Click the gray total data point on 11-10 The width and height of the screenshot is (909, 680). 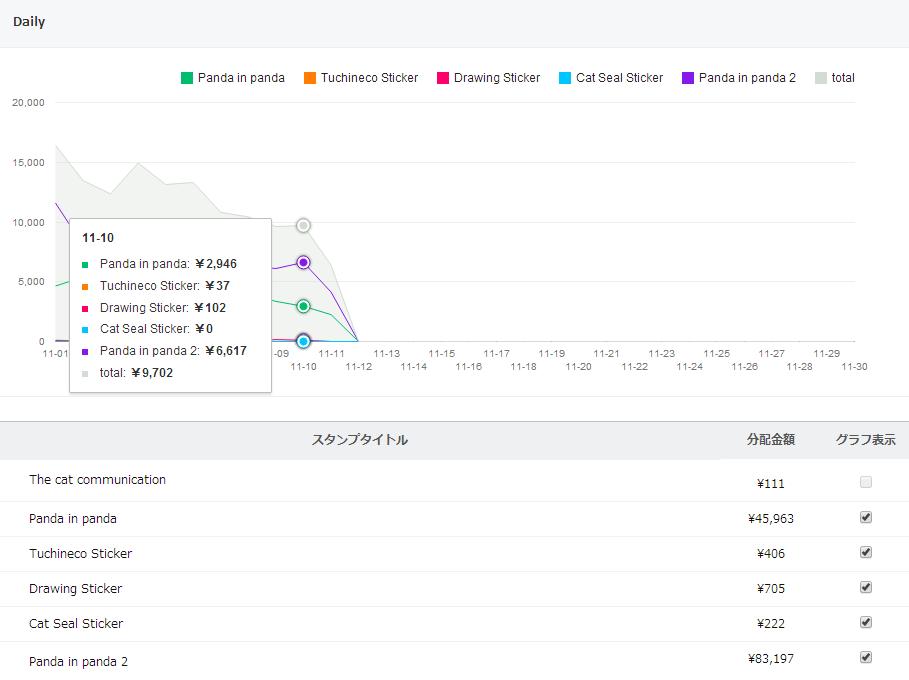(x=303, y=226)
